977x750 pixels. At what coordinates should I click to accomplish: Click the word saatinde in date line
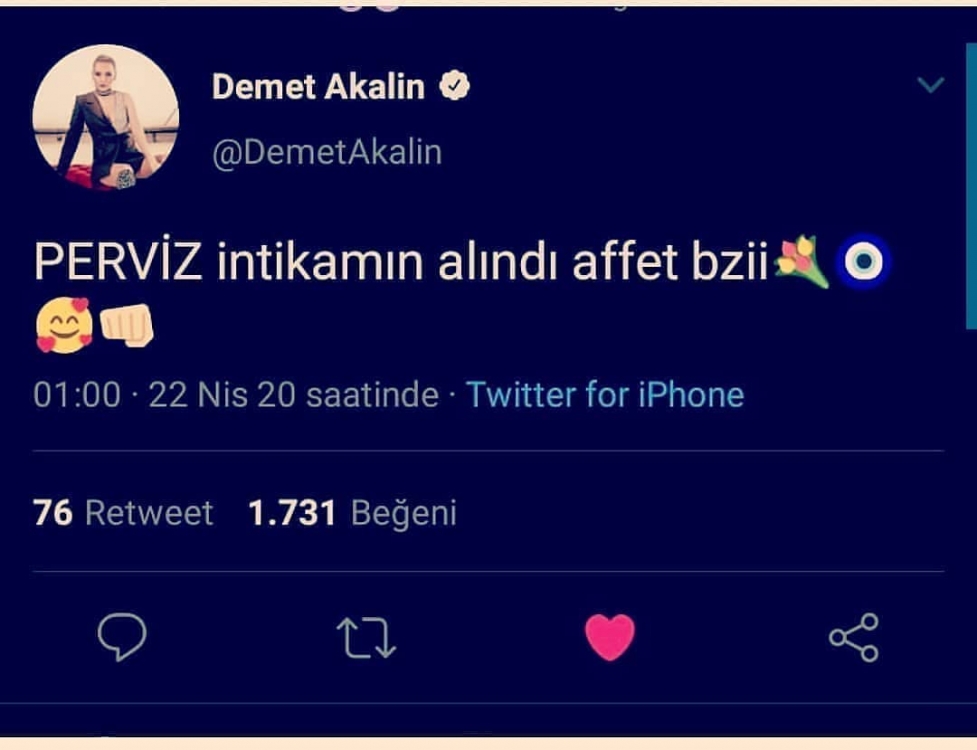click(373, 394)
